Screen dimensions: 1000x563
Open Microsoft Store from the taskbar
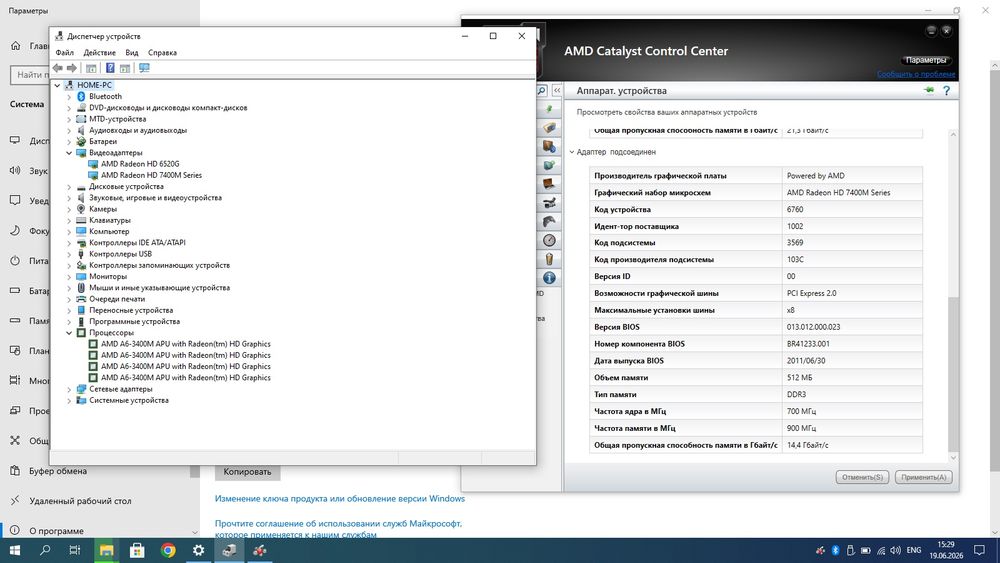point(137,550)
